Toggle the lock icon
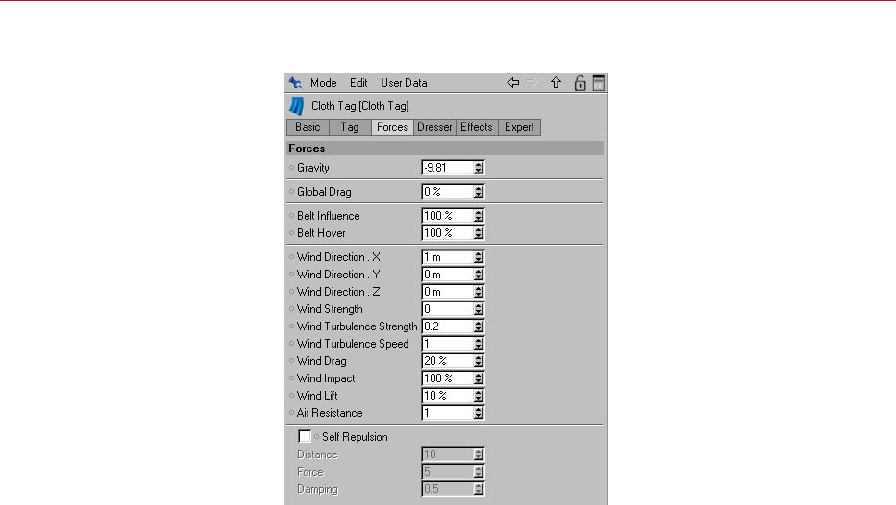The height and width of the screenshot is (505, 896). [580, 83]
